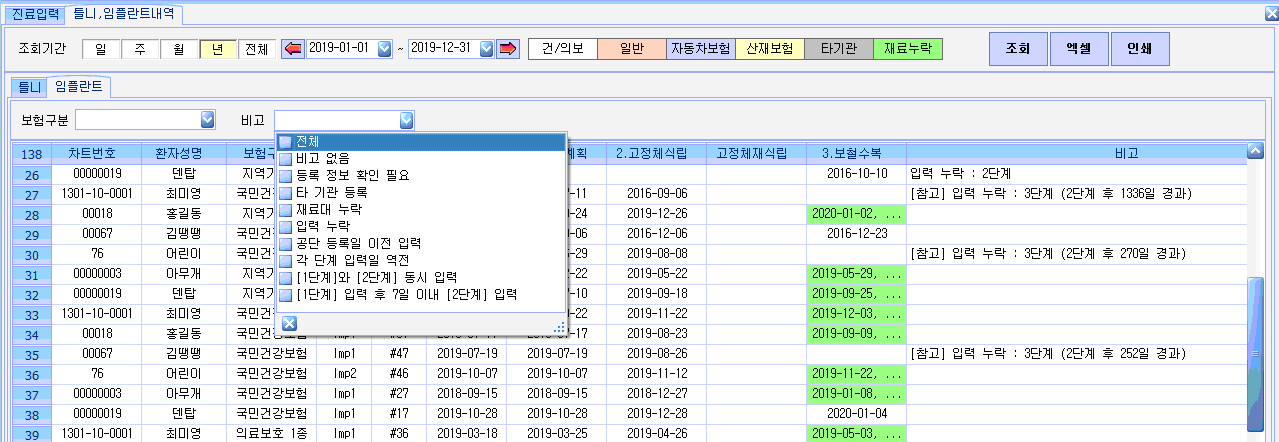Click the 엑셀 export button
The height and width of the screenshot is (442, 1279).
click(x=1078, y=48)
